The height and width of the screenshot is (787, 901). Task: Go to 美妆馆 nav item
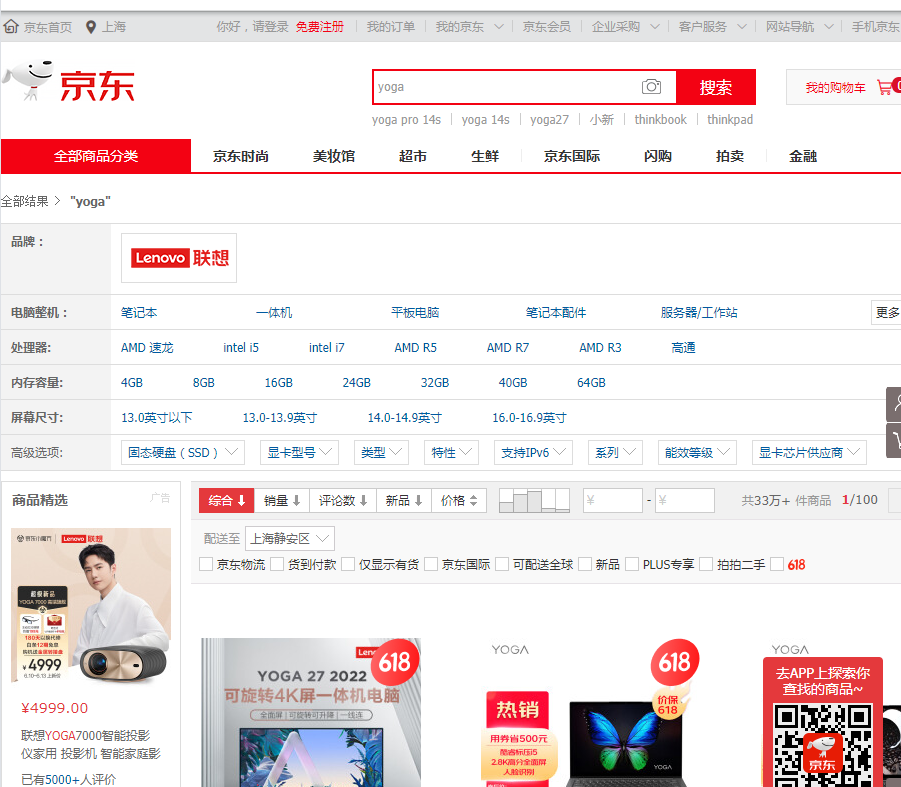pyautogui.click(x=334, y=156)
